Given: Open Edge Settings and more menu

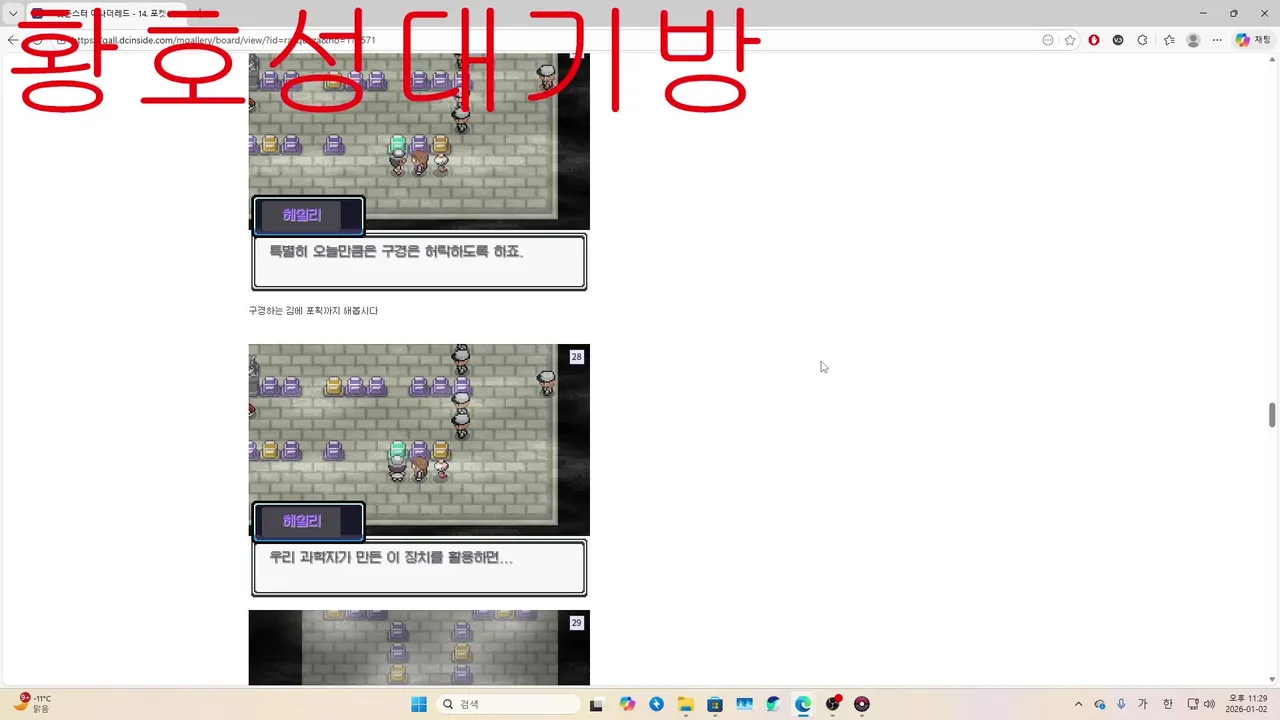Looking at the screenshot, I should tap(1217, 40).
